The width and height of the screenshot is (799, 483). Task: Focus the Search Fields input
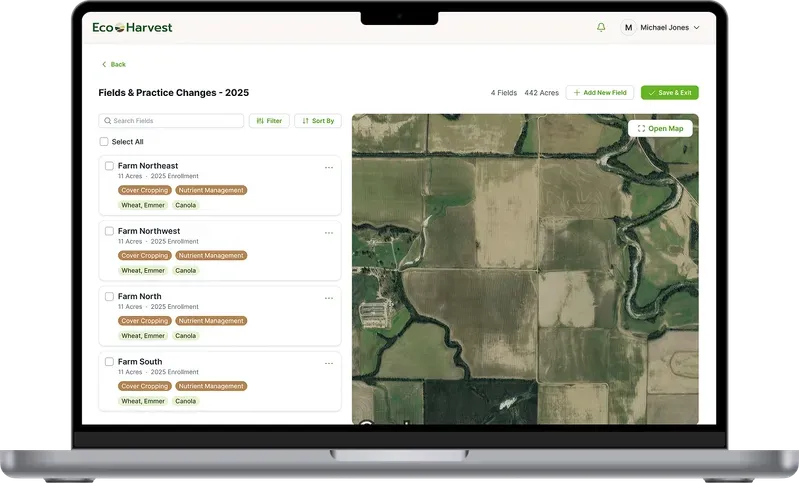(x=171, y=121)
